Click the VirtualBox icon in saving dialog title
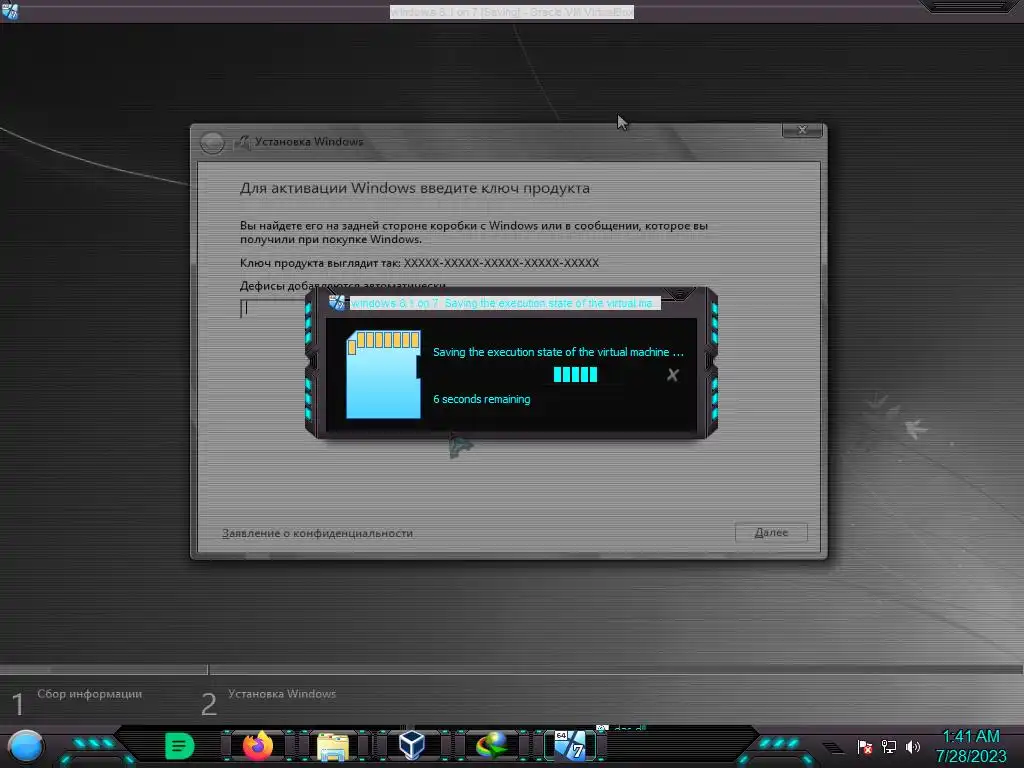 click(337, 303)
